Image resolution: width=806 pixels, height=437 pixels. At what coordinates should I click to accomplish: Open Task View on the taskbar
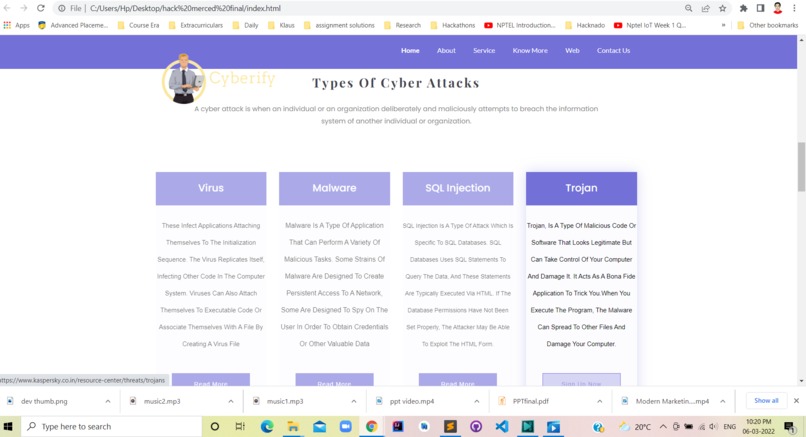point(240,427)
